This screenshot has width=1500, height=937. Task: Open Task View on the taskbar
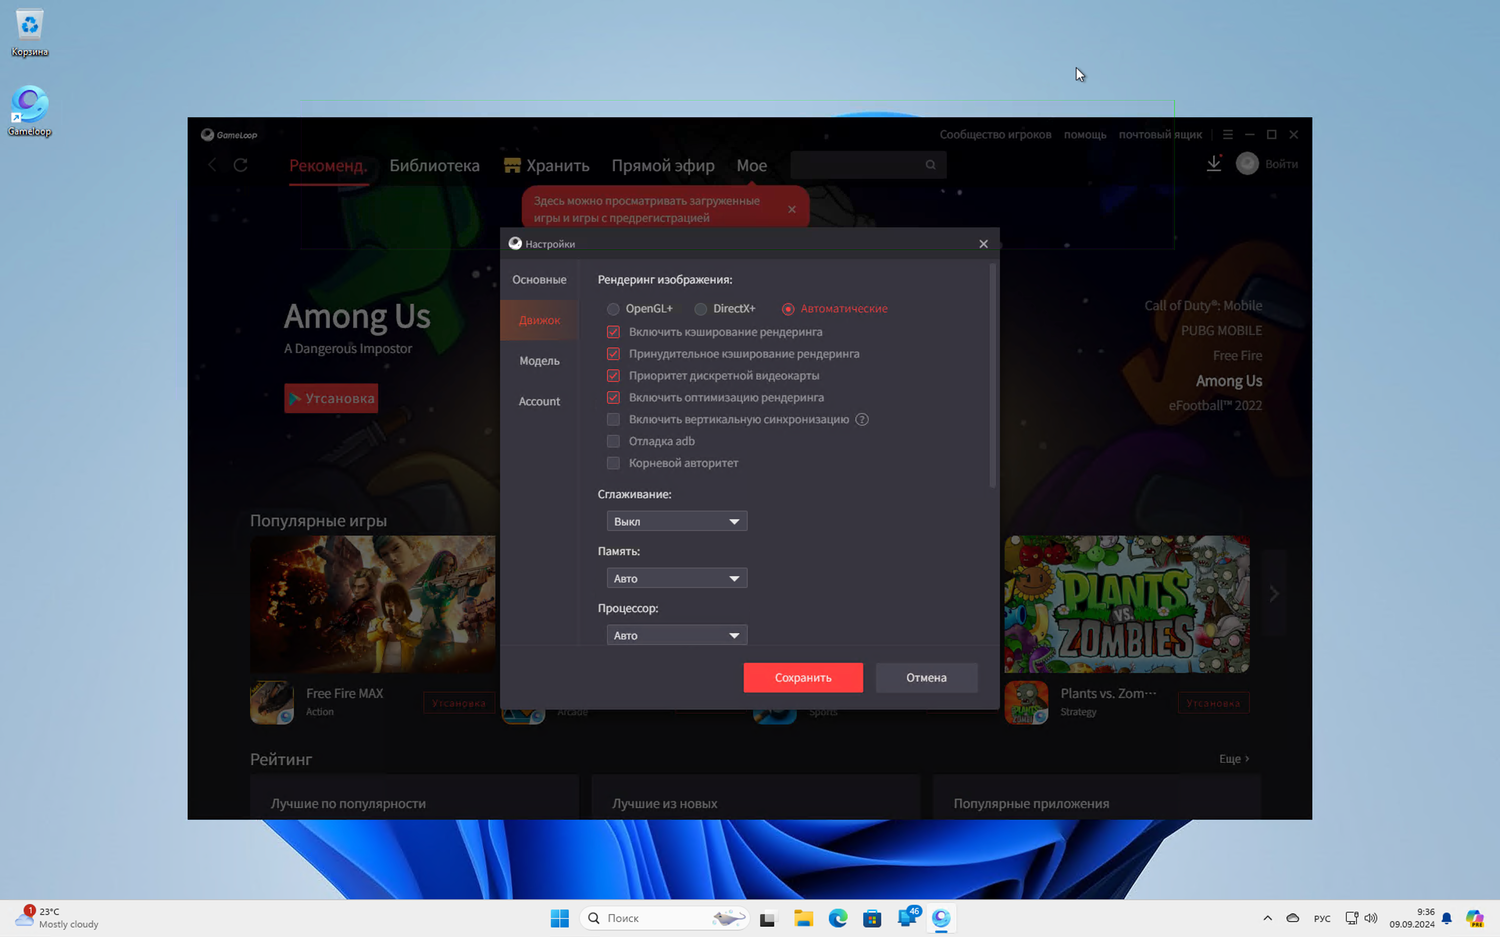pos(768,918)
